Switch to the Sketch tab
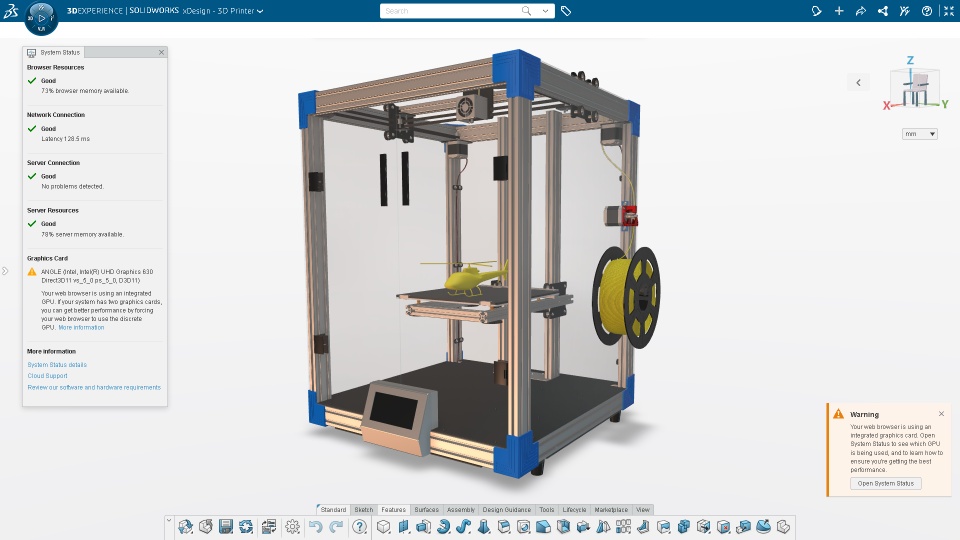 [364, 509]
